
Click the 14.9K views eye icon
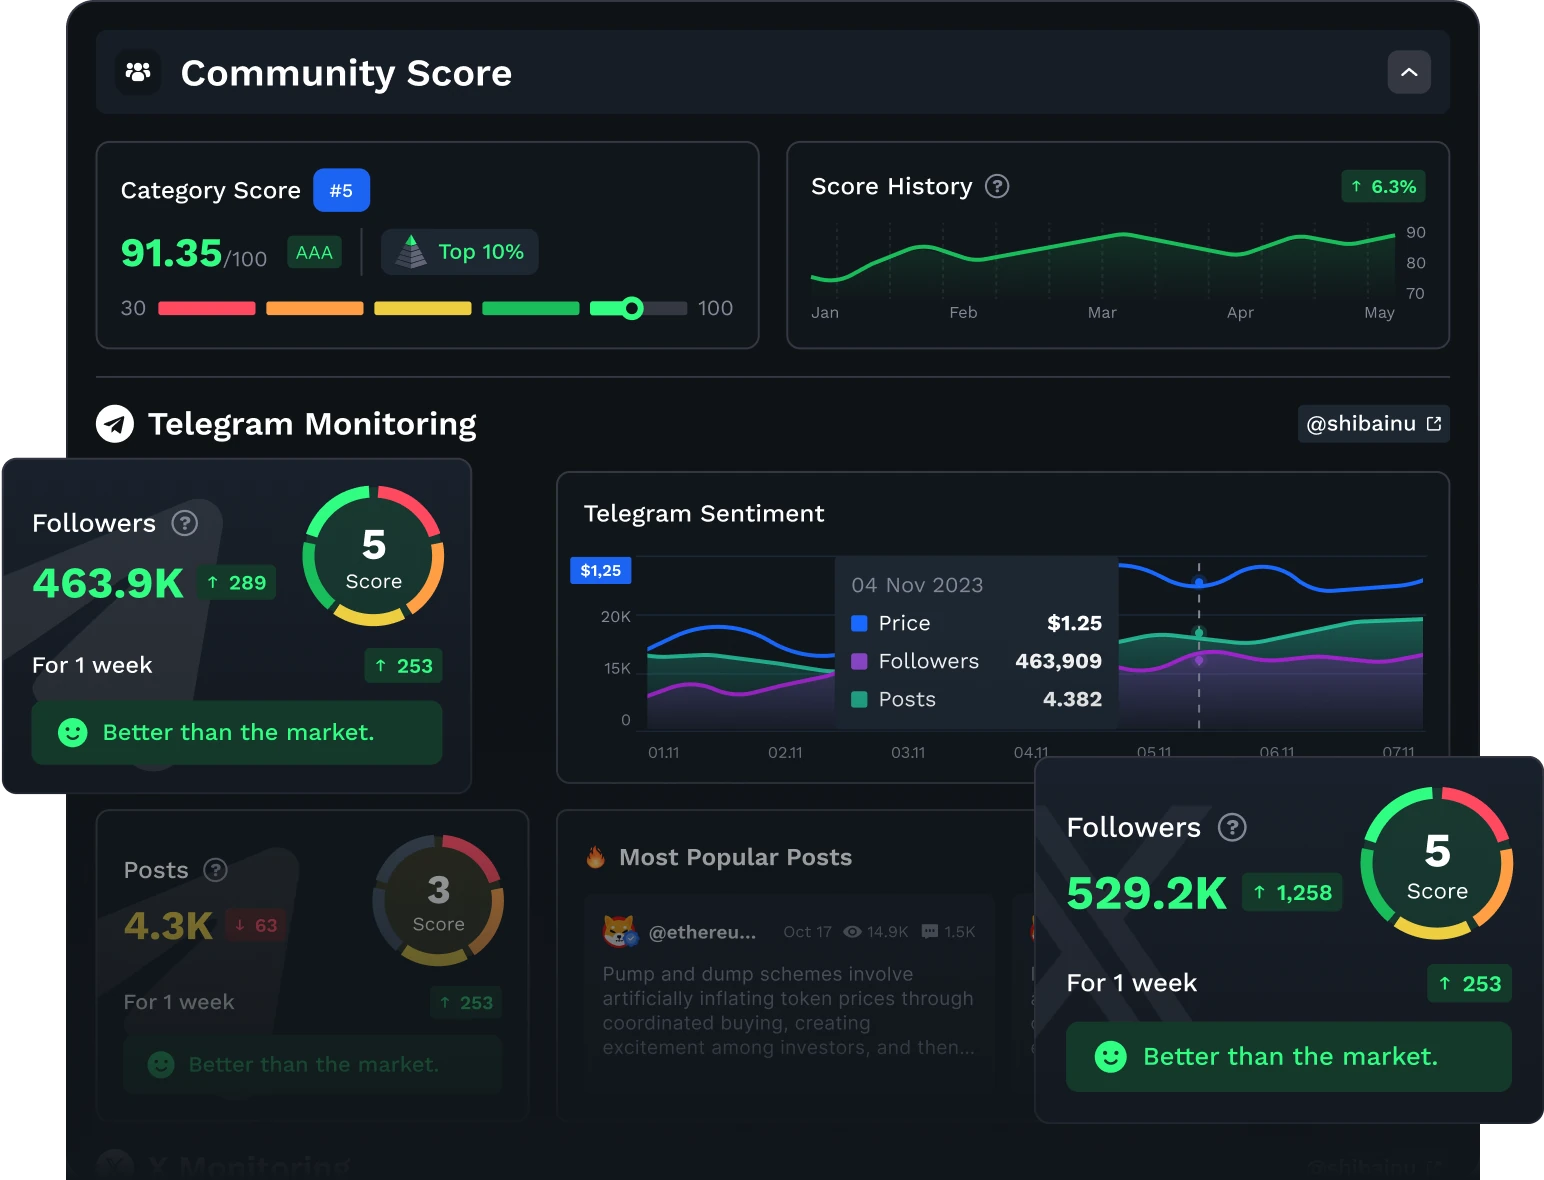[x=852, y=932]
